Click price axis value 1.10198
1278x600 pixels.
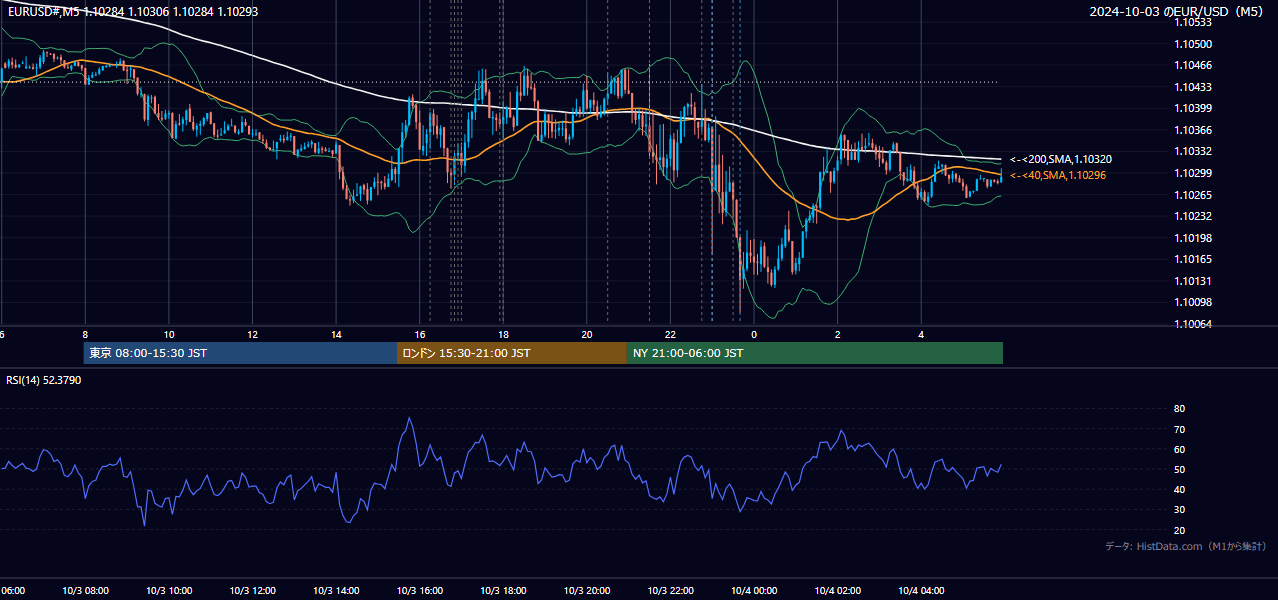pos(1194,237)
